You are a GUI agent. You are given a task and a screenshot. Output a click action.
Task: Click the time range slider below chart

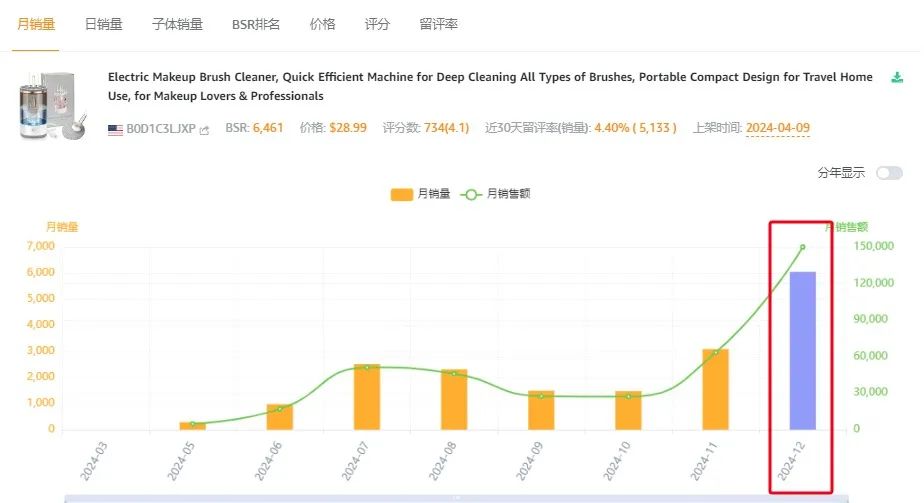[457, 498]
